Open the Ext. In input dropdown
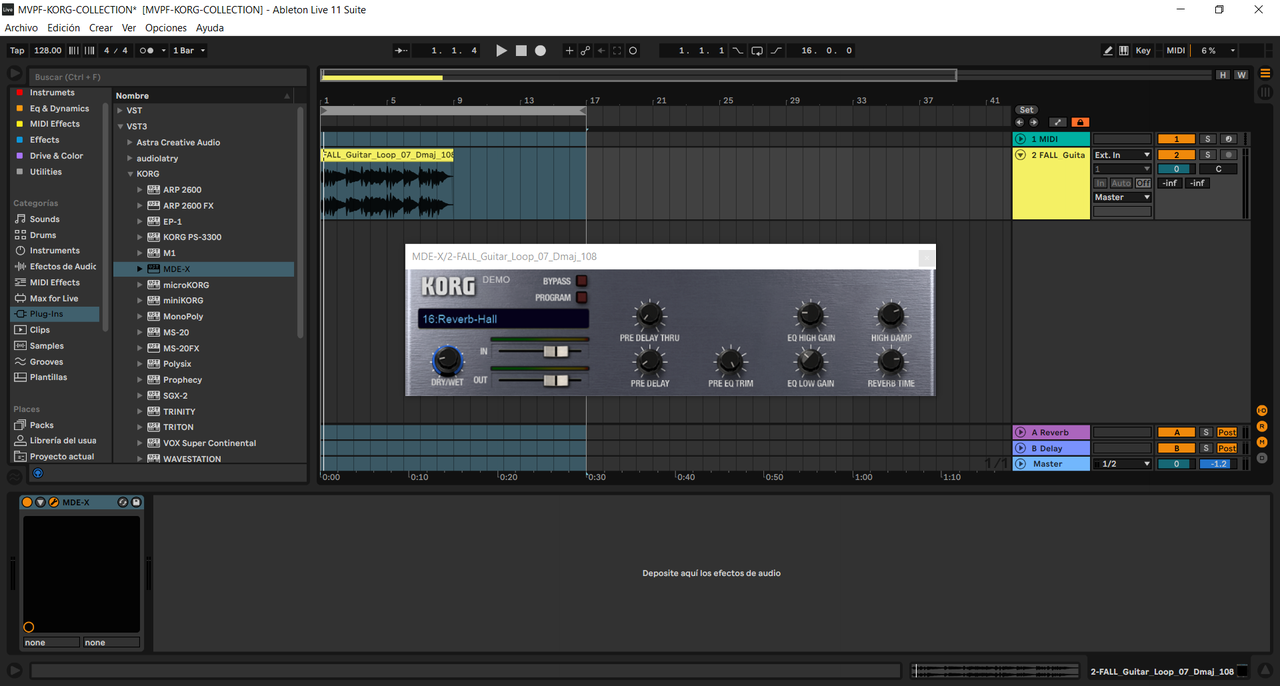Image resolution: width=1280 pixels, height=686 pixels. click(x=1122, y=155)
